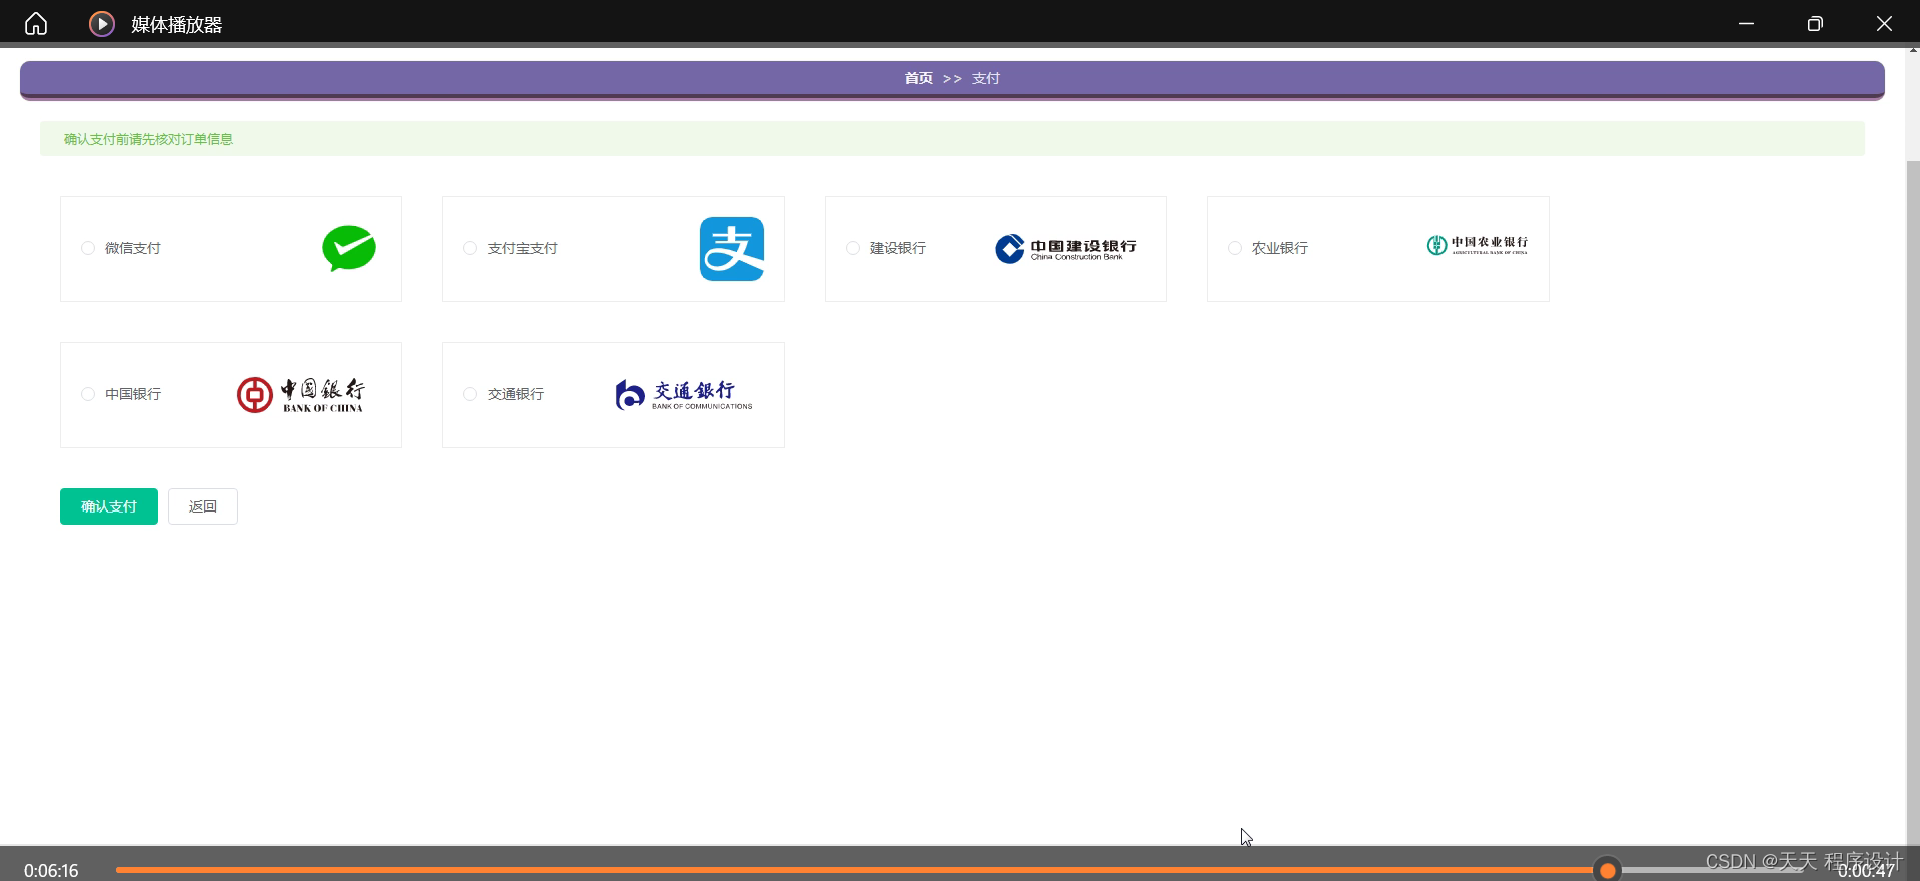
Task: Click the 返回 back button
Action: coord(203,507)
